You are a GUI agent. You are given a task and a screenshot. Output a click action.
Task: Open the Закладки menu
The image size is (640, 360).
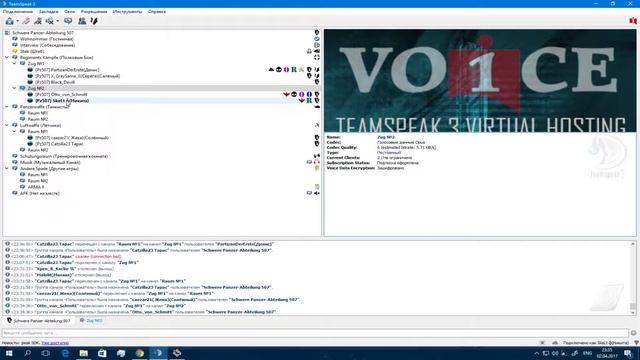click(x=49, y=11)
